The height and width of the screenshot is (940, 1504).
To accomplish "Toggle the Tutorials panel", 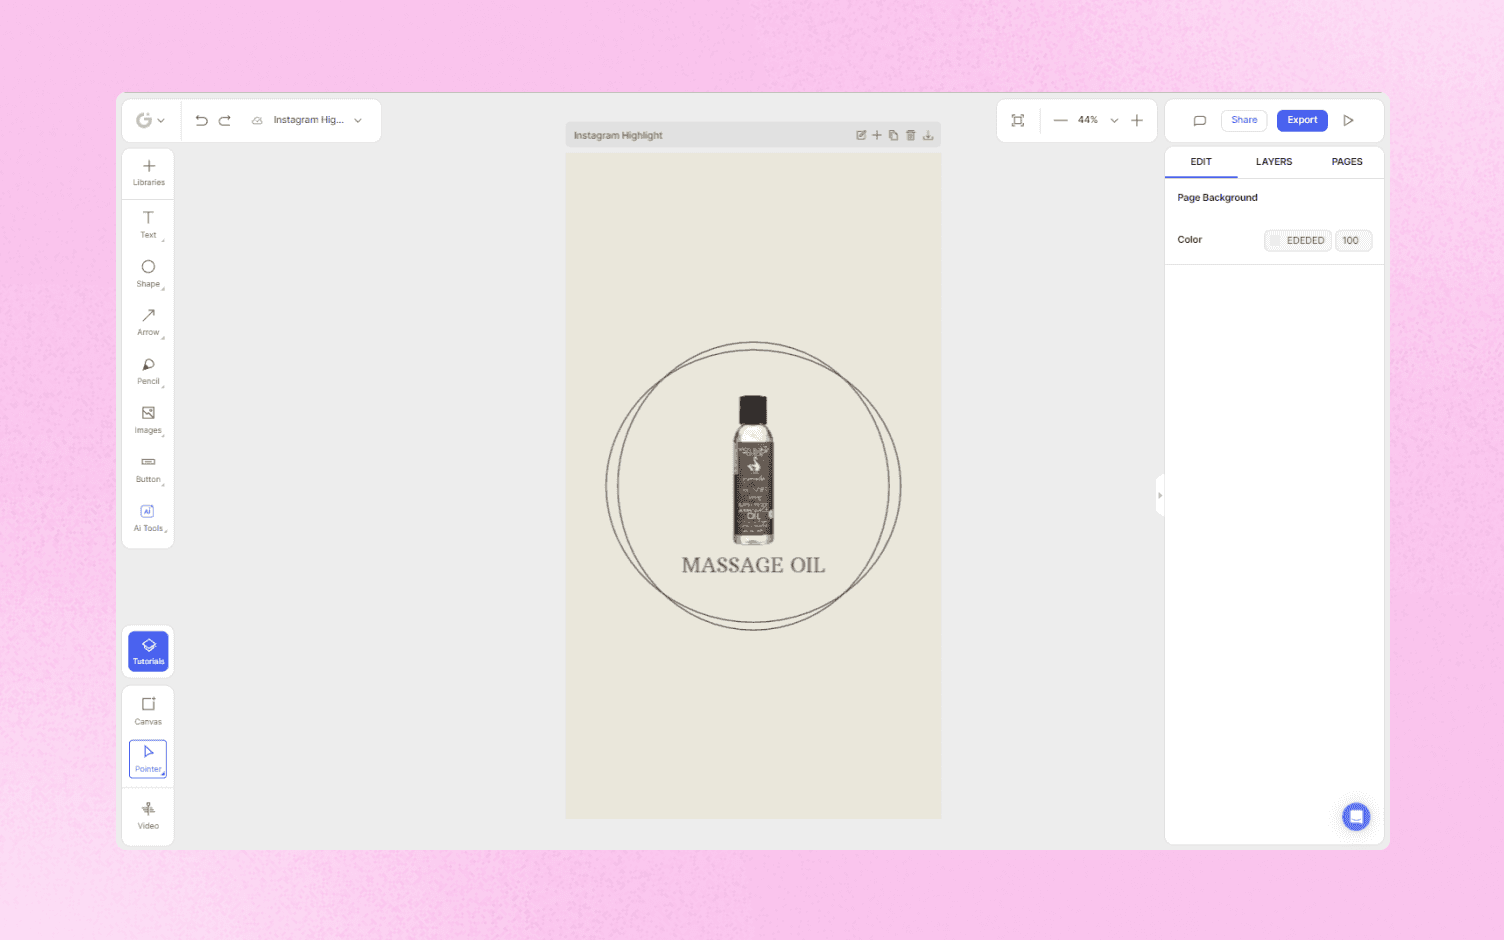I will [x=147, y=651].
